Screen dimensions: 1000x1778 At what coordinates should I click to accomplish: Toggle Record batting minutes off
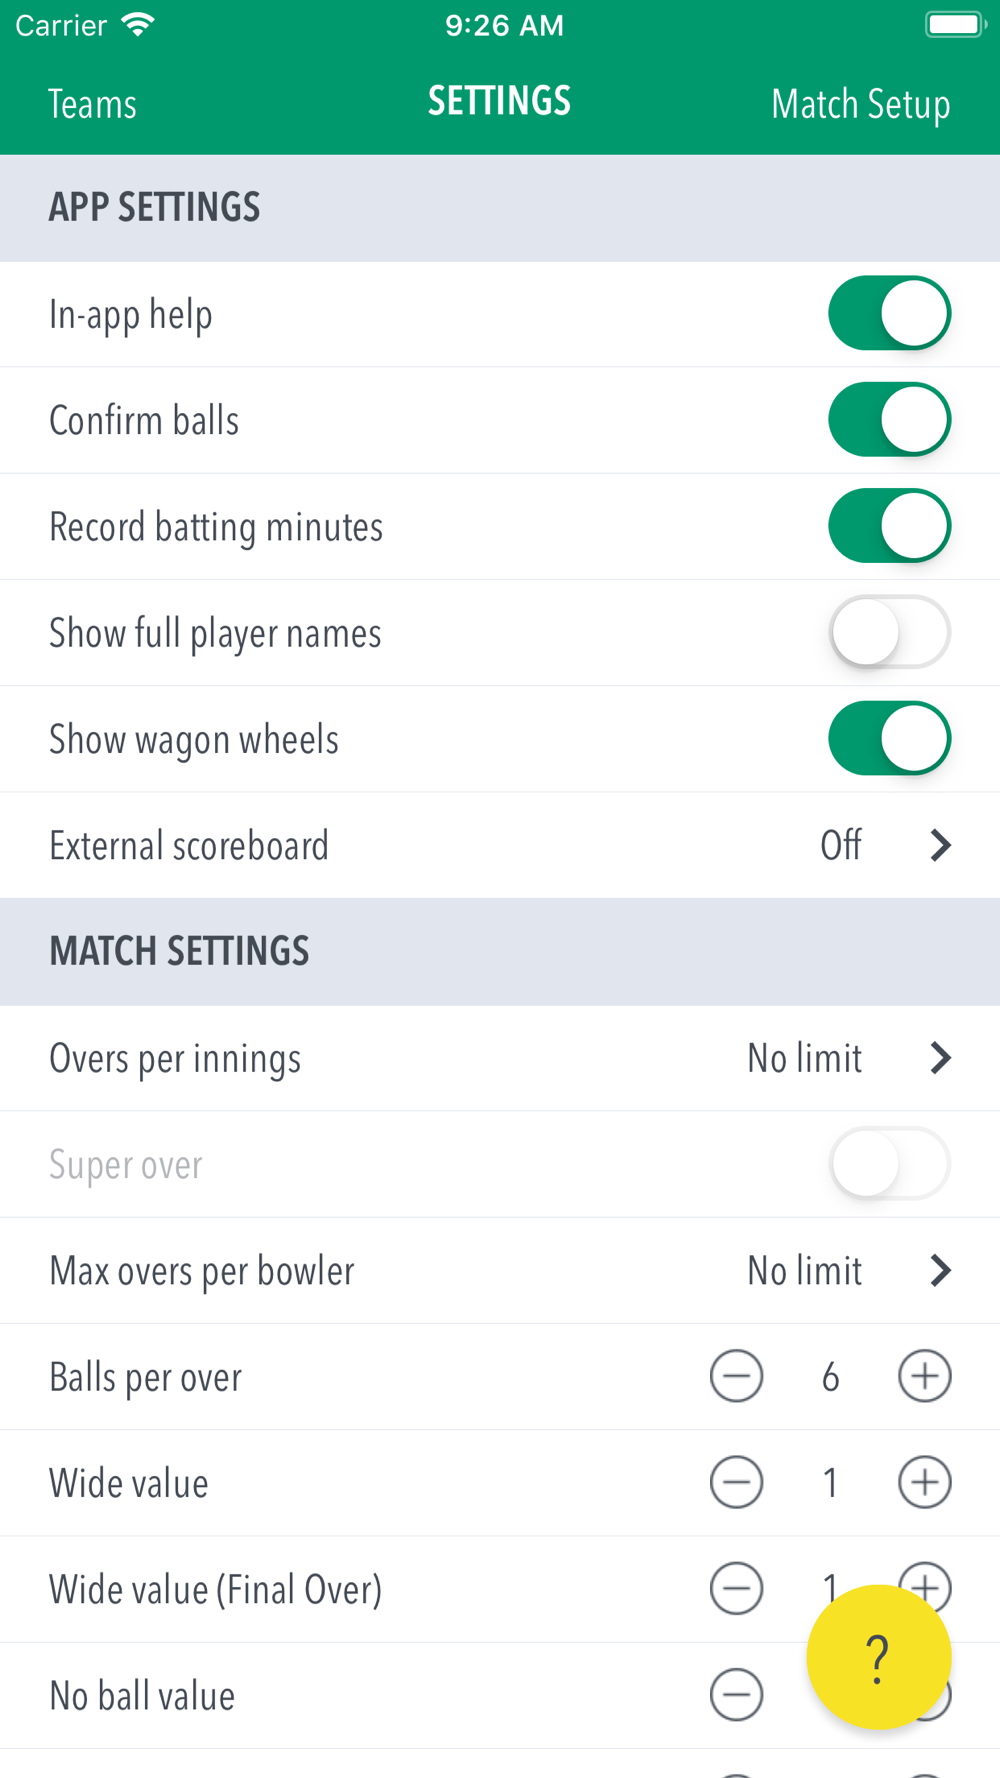click(889, 526)
